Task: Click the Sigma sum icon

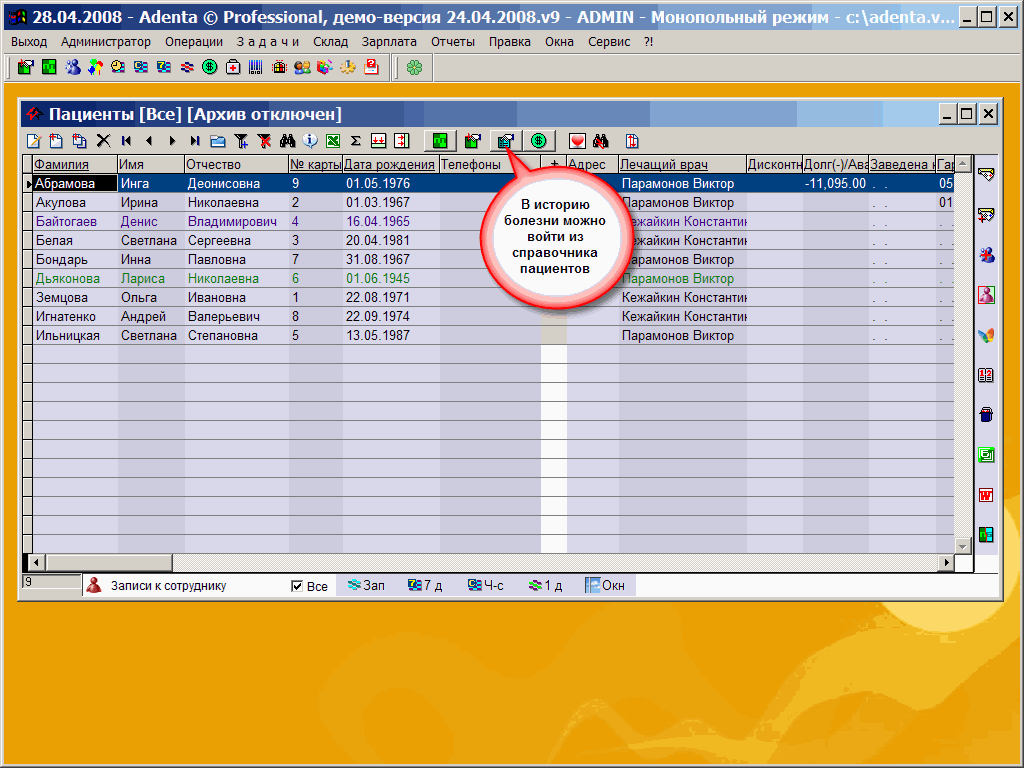Action: coord(355,141)
